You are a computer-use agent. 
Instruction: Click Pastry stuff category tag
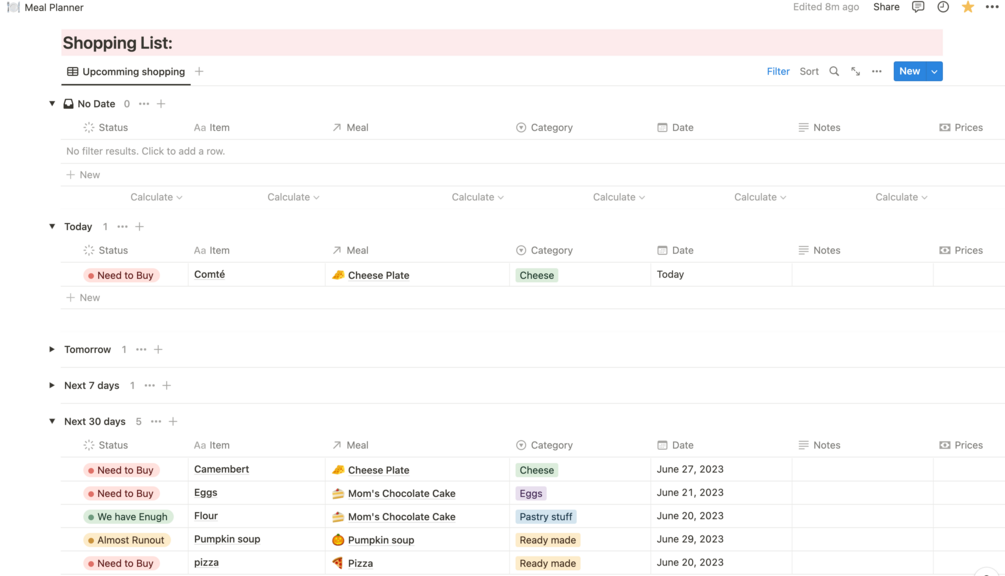pyautogui.click(x=545, y=517)
